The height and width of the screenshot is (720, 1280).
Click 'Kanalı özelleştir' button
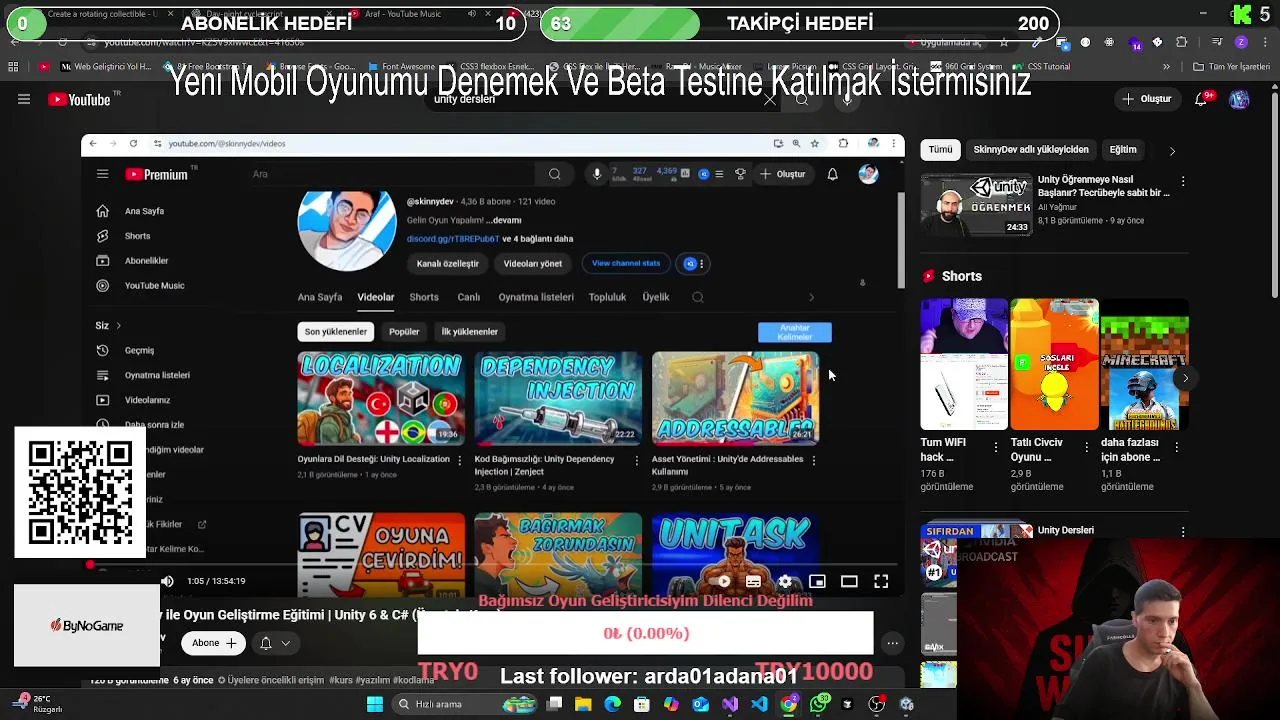[x=447, y=264]
